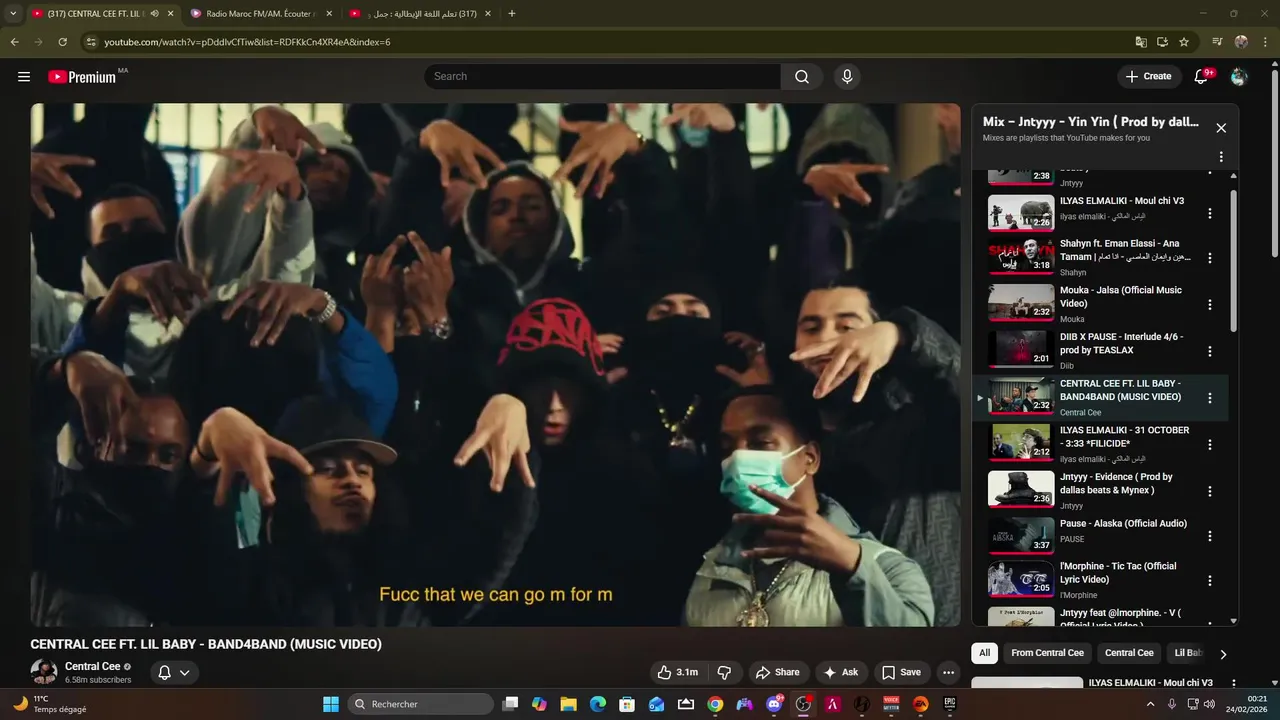Start voice search with microphone icon

[x=847, y=77]
